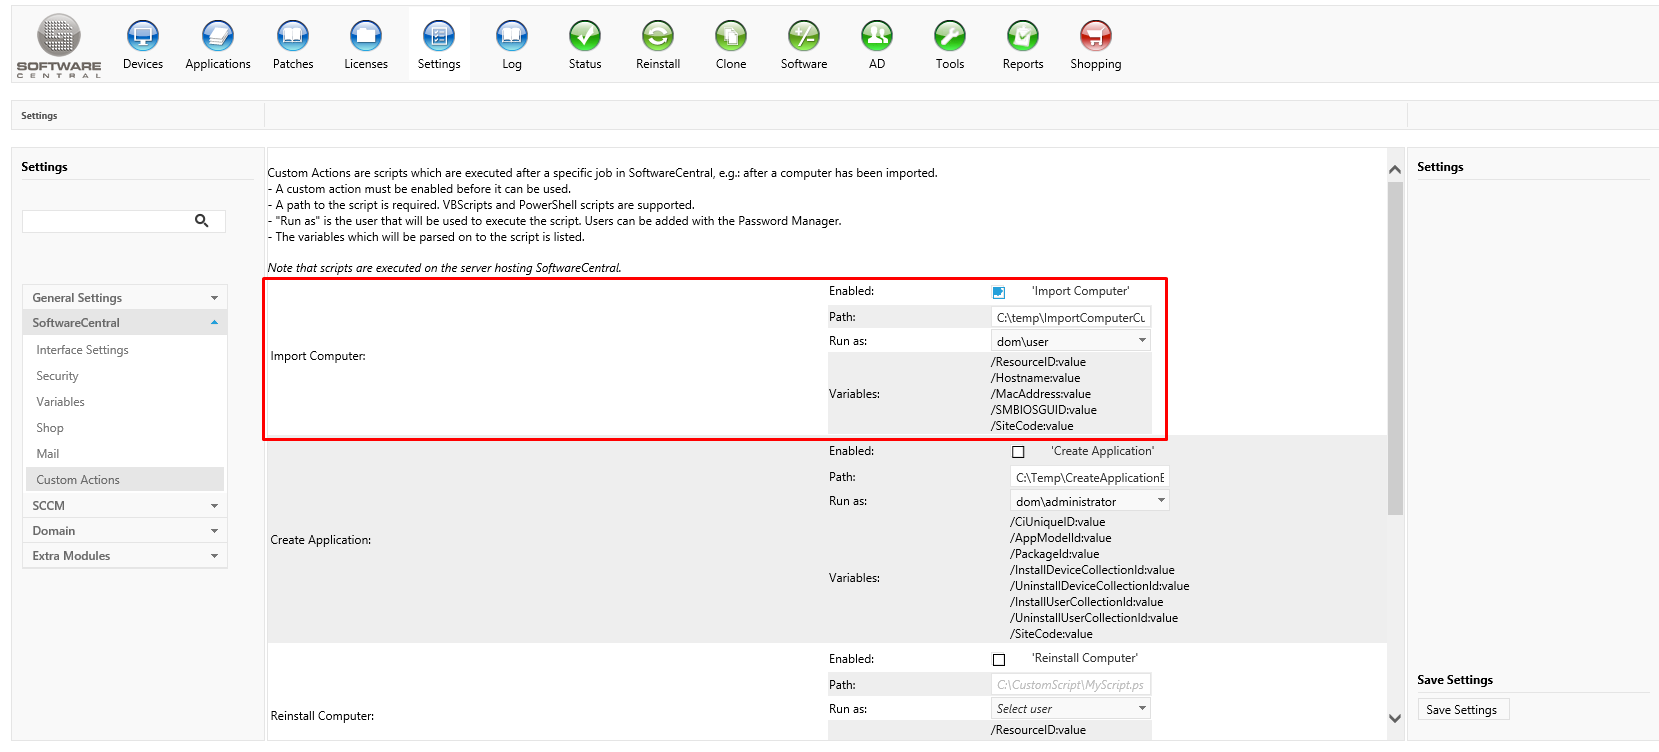Open the Patches section icon

coord(293,37)
